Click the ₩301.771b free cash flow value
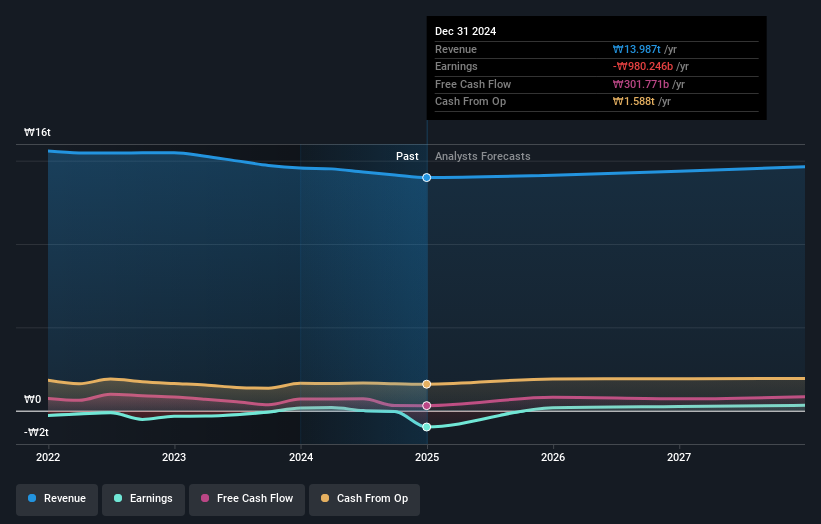 [641, 84]
